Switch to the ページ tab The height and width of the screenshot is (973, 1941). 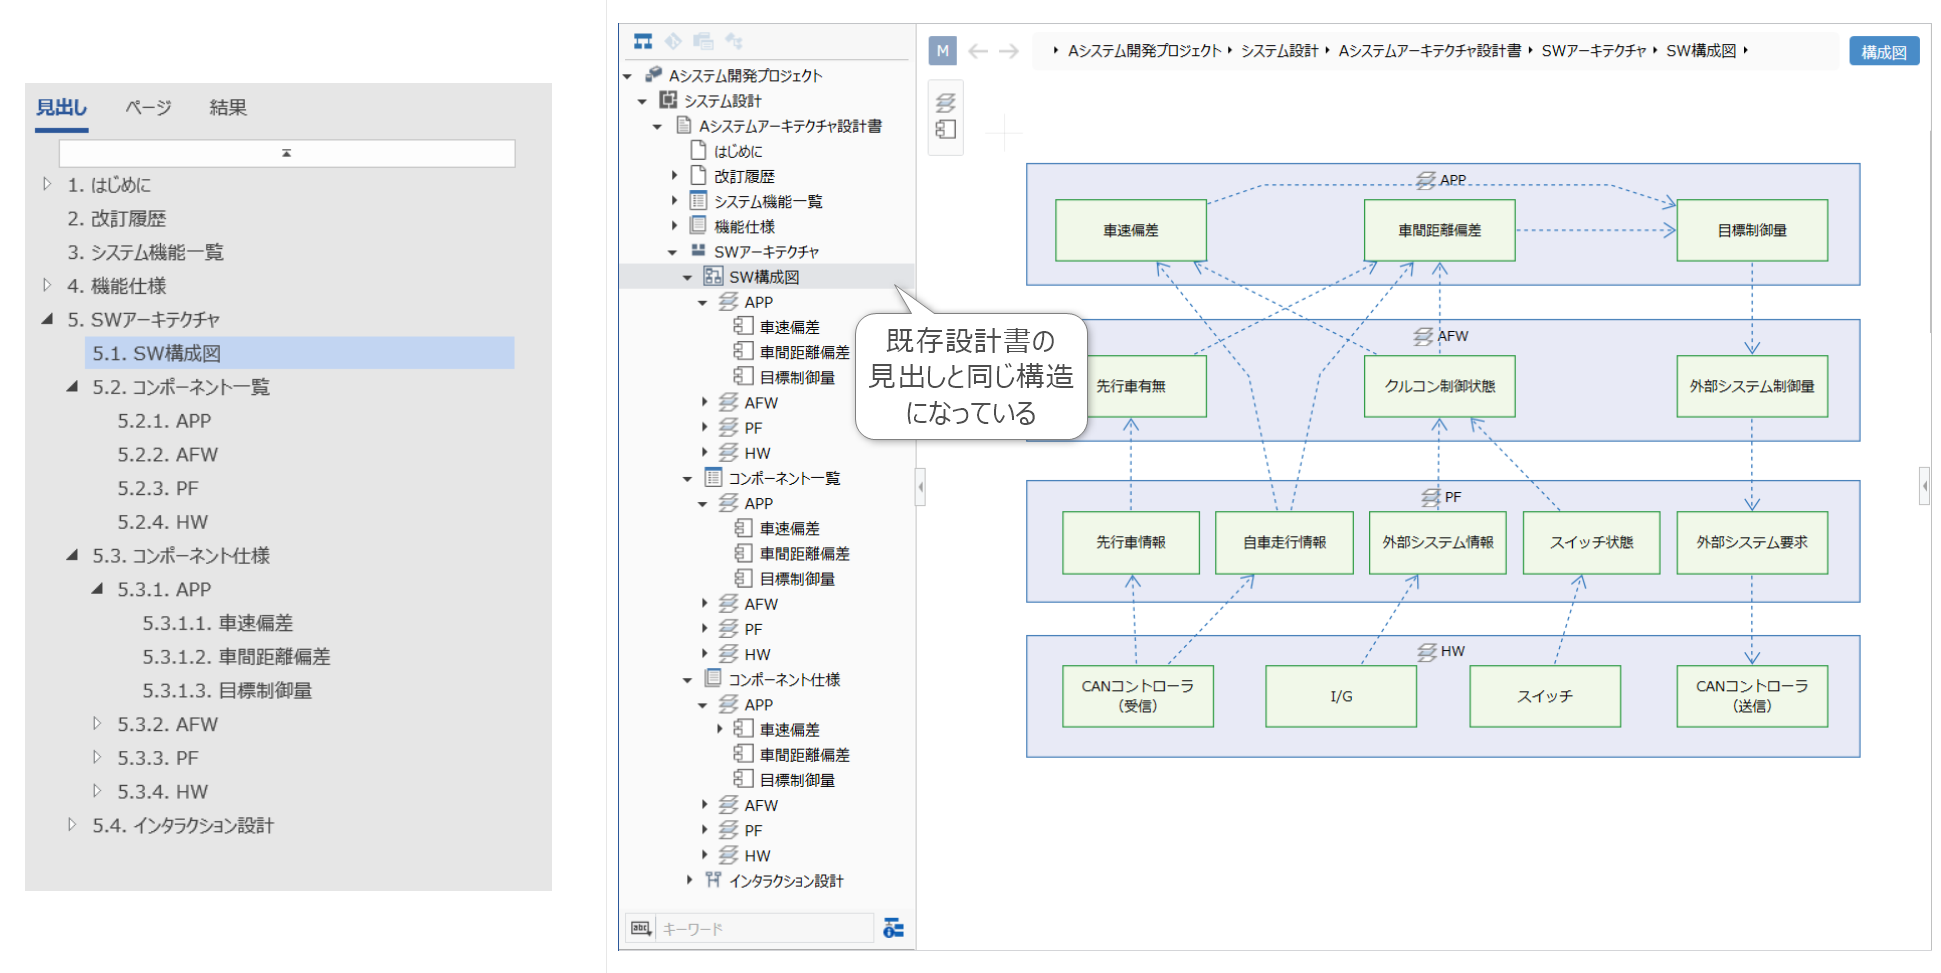(x=148, y=107)
